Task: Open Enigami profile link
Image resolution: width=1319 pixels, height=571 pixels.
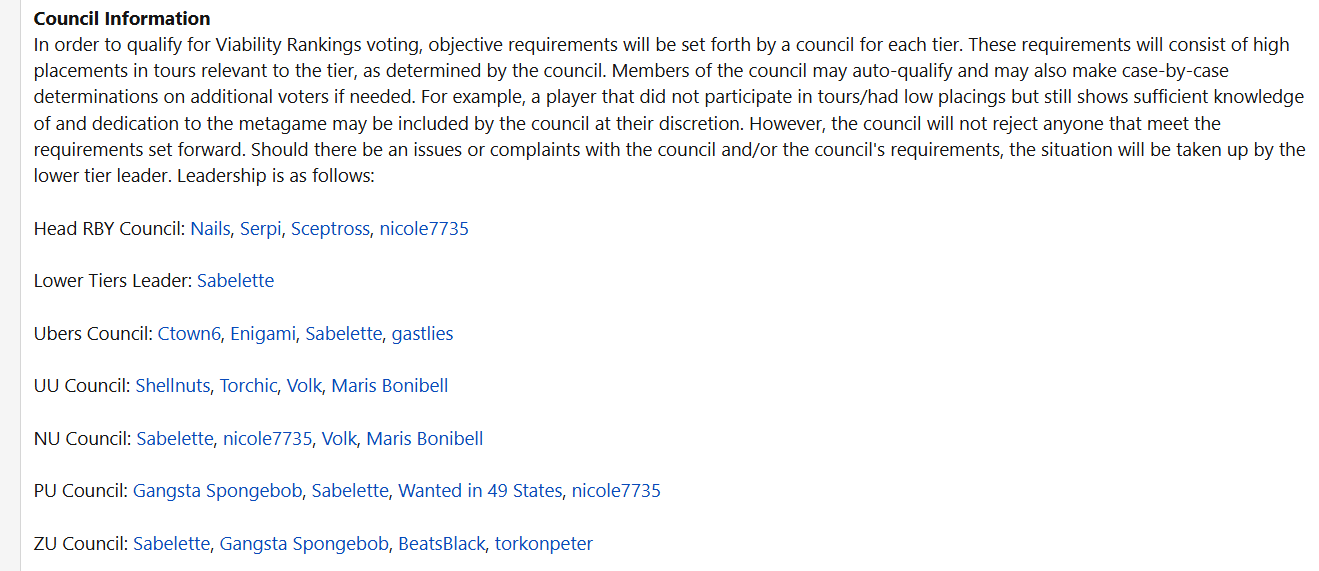Action: coord(263,333)
